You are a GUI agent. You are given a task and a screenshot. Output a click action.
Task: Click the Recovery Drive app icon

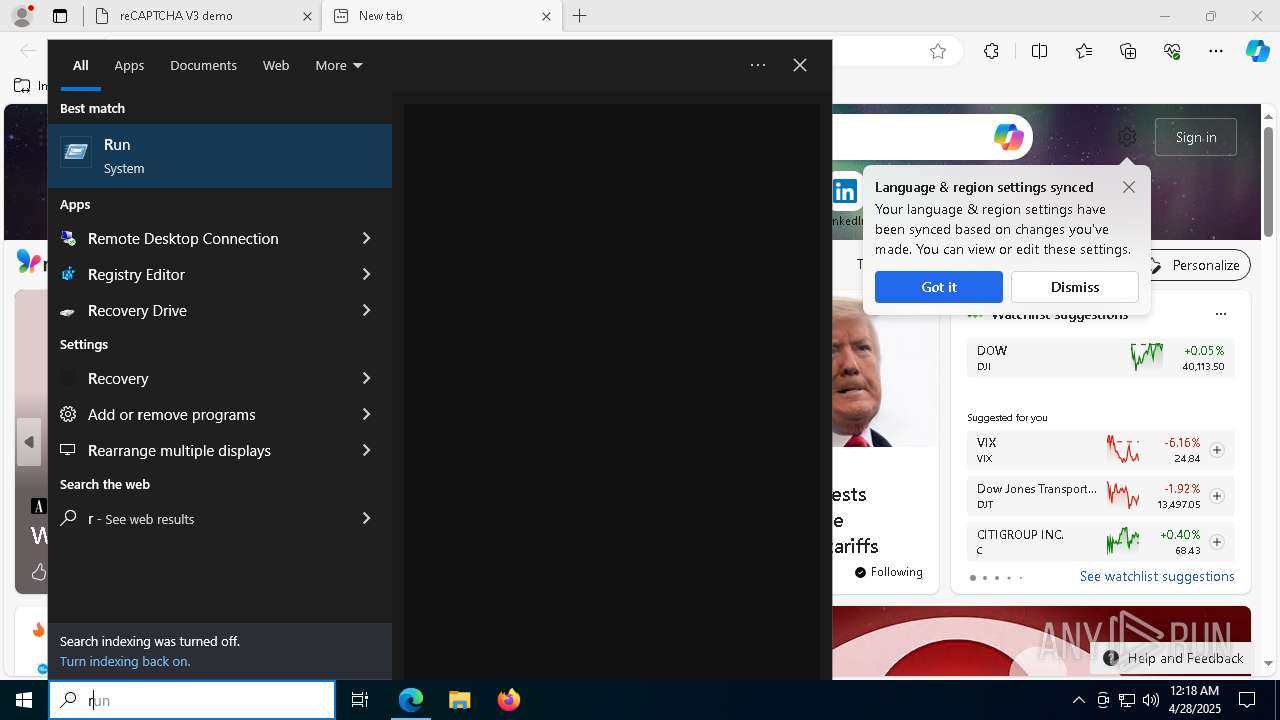coord(68,311)
